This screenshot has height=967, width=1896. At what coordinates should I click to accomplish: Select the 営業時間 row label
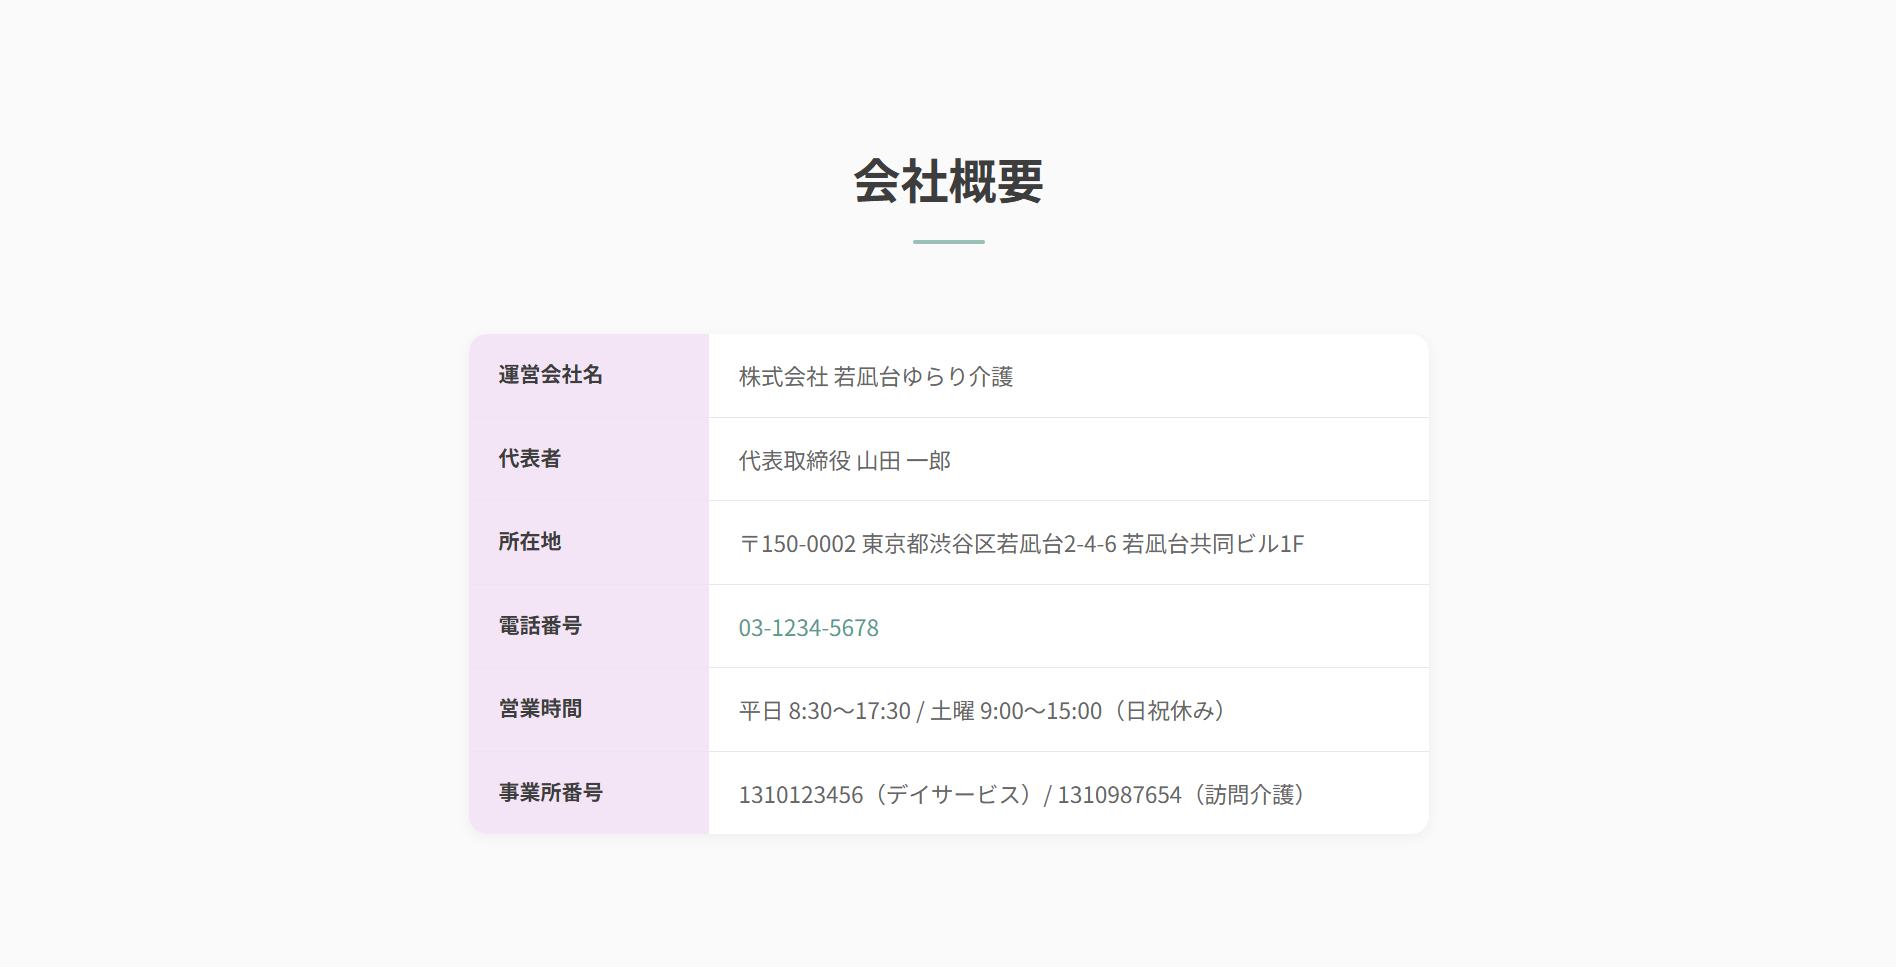pyautogui.click(x=540, y=709)
